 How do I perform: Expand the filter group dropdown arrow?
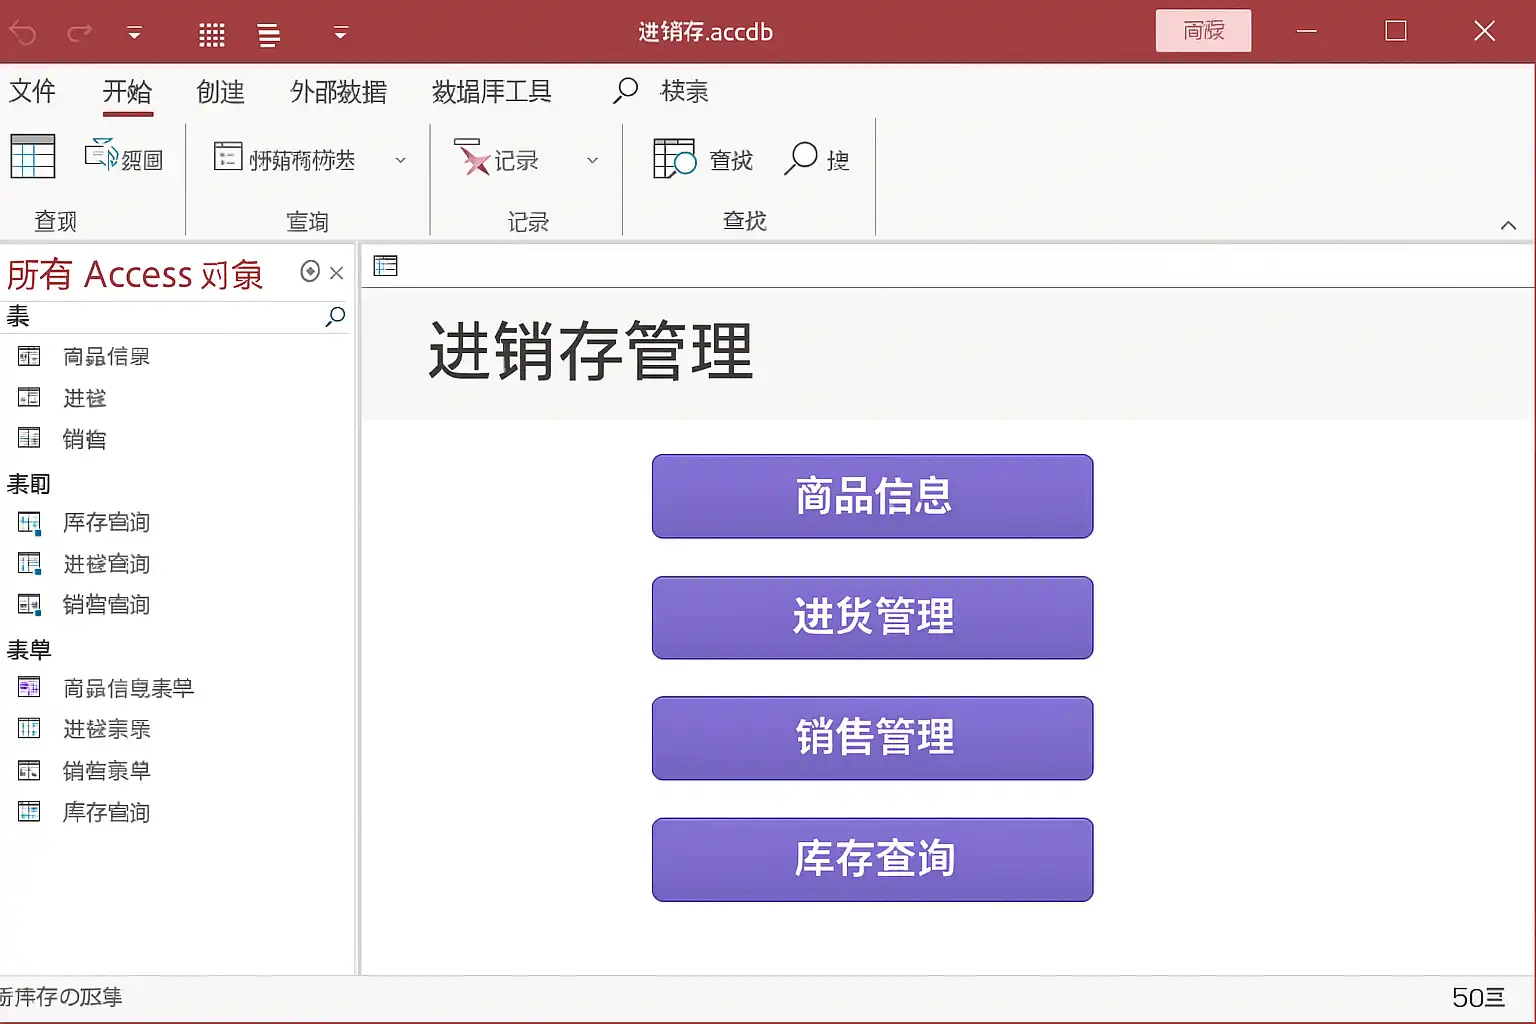400,160
